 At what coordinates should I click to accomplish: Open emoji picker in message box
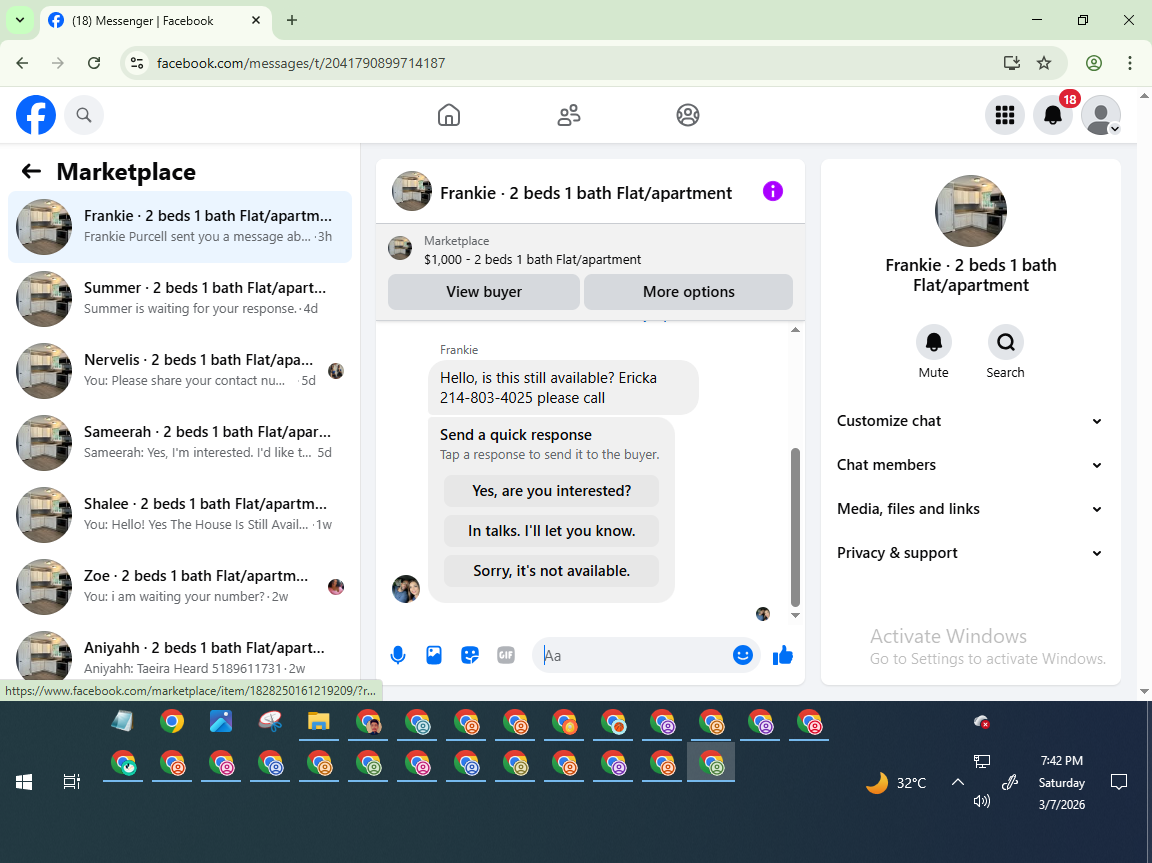[x=743, y=655]
